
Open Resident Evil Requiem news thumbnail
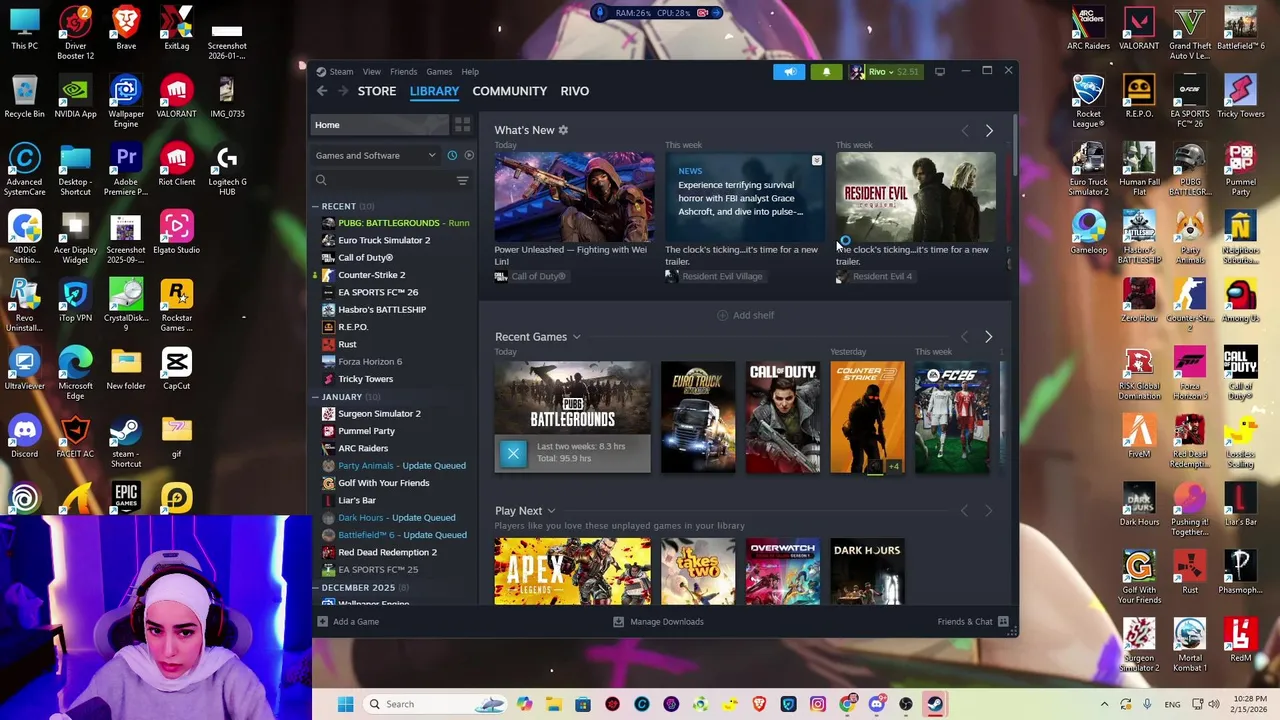click(916, 197)
